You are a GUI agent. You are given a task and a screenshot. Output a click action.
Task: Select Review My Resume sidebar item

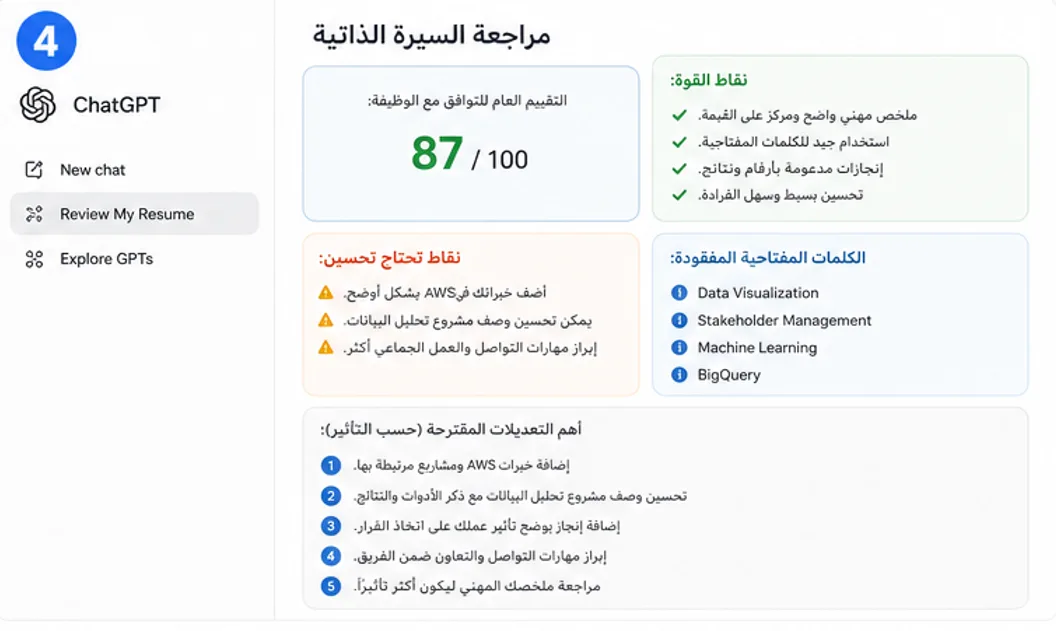135,214
